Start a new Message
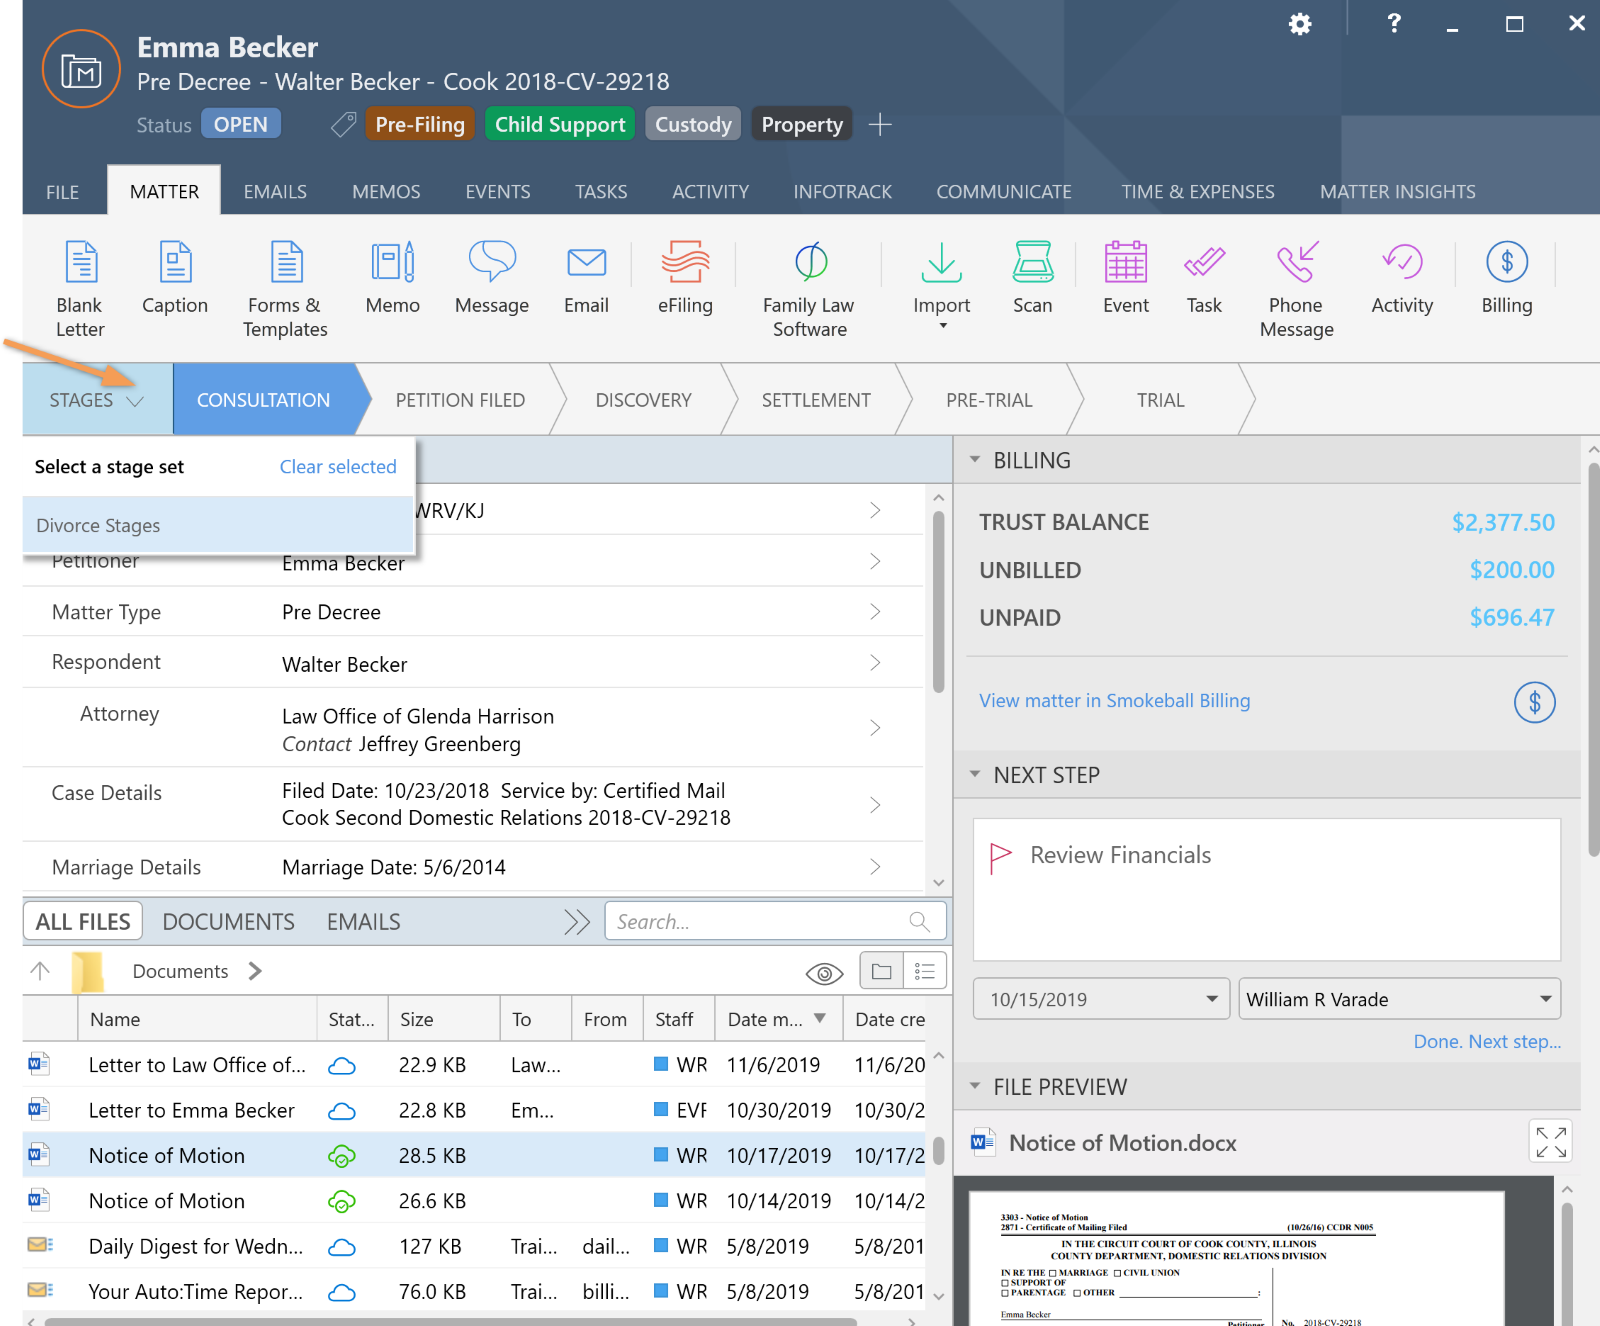1600x1326 pixels. pos(492,278)
